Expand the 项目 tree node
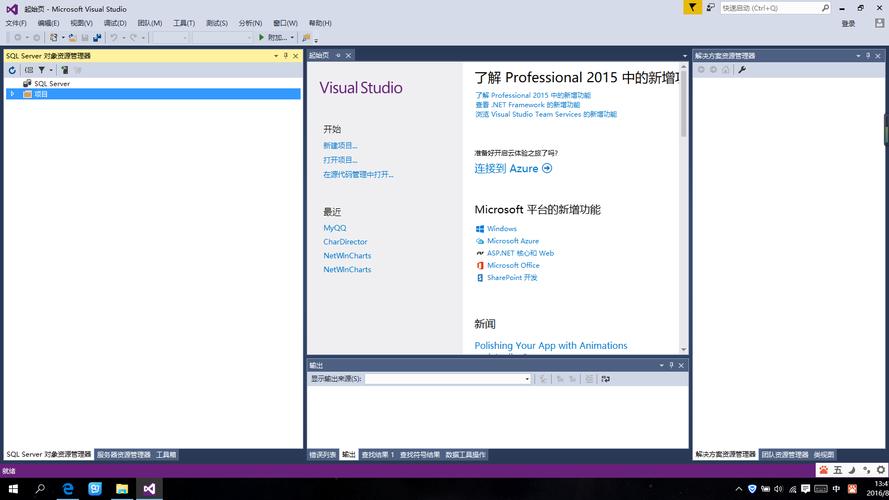Screen dimensions: 889x500 coord(12,94)
